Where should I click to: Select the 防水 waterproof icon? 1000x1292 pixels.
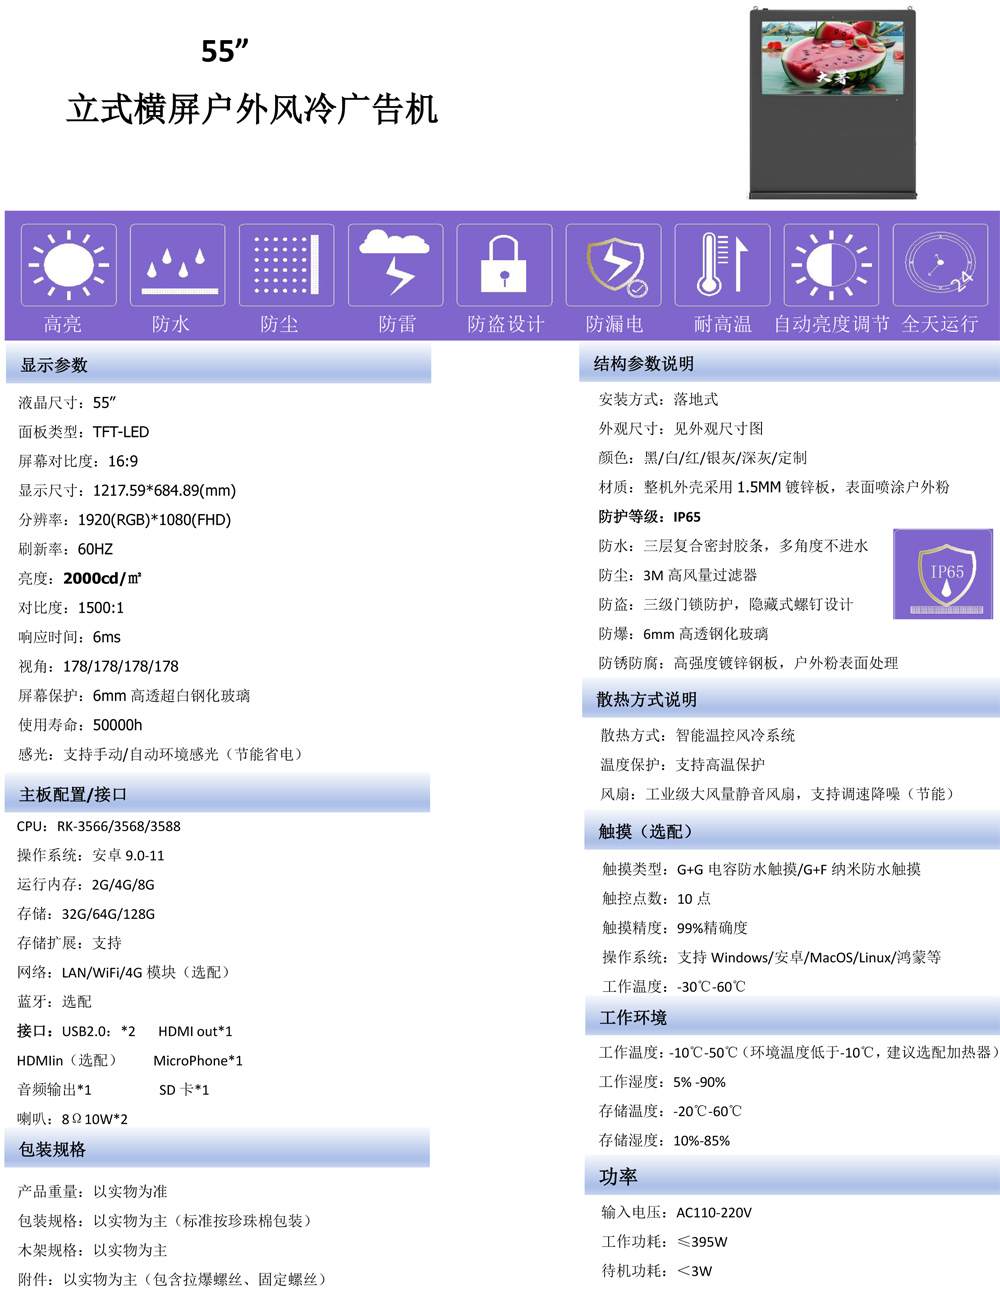pos(176,263)
